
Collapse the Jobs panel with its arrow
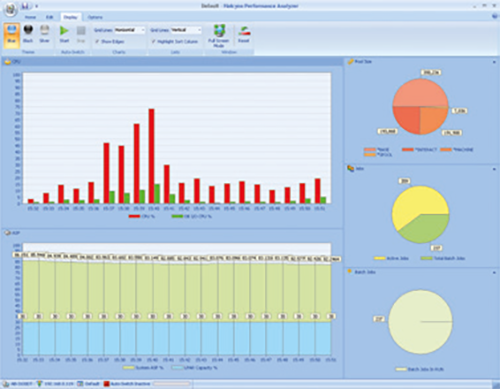click(x=494, y=169)
